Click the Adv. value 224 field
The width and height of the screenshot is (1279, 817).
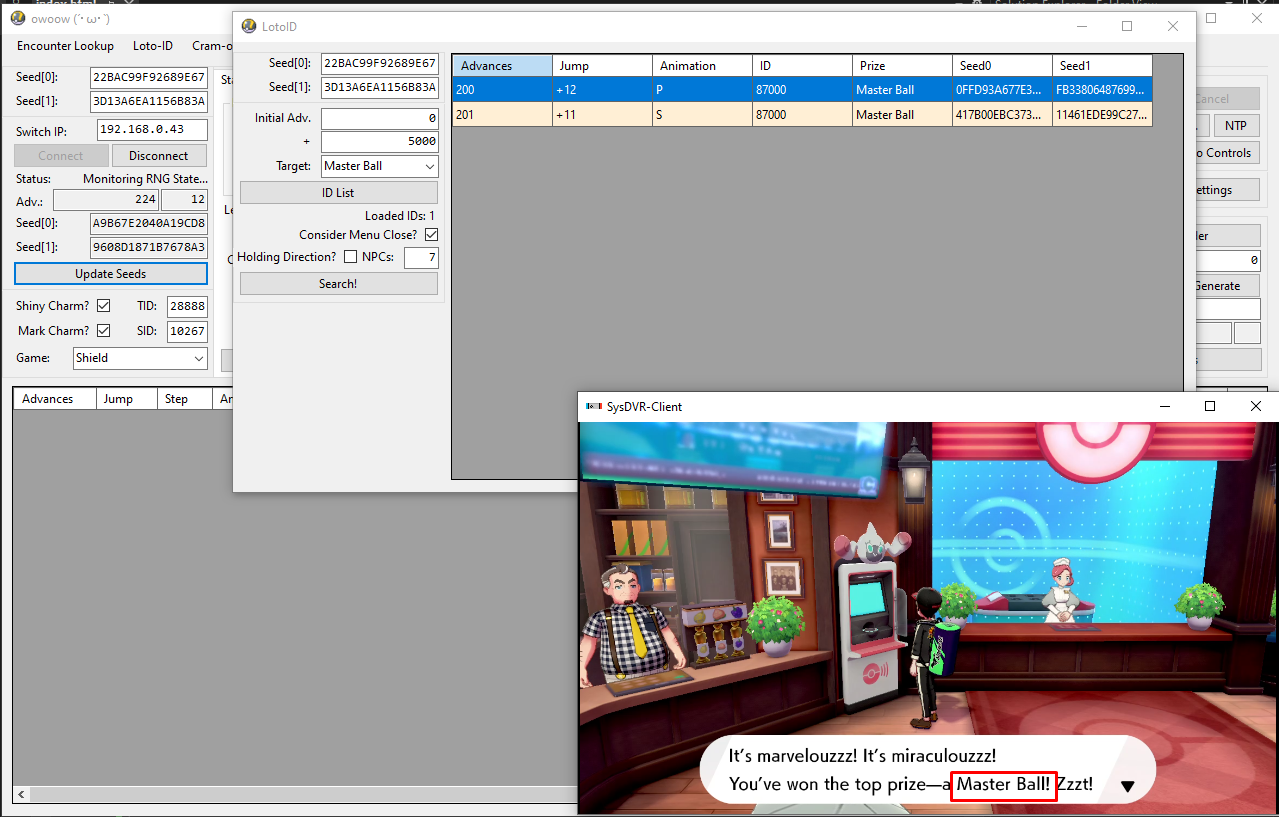click(x=106, y=199)
